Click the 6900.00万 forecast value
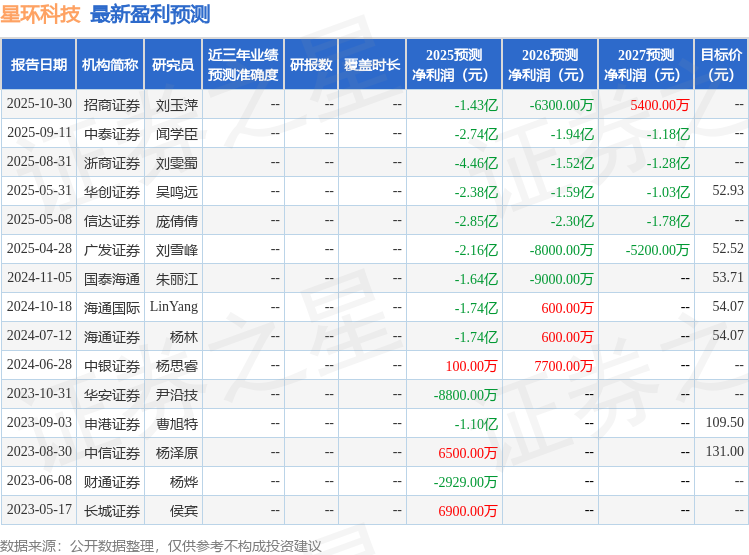This screenshot has height=555, width=749. tap(468, 511)
